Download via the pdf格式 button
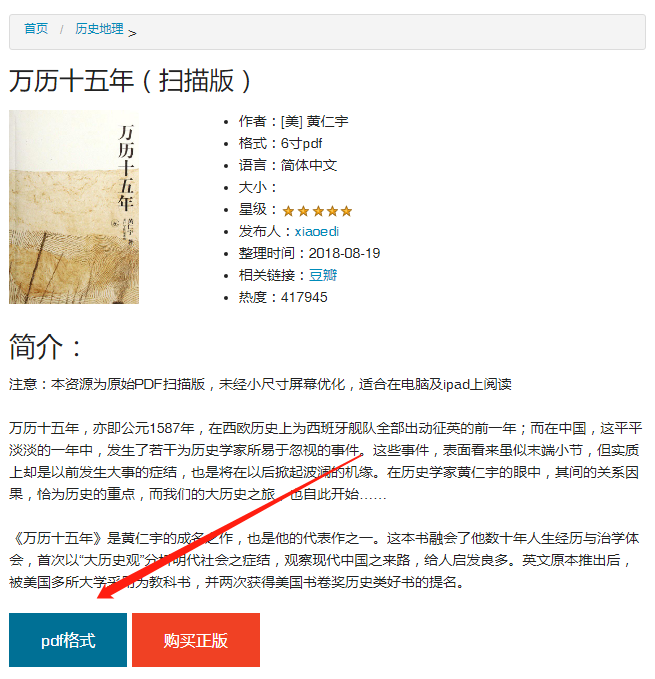Viewport: 655px width, 679px height. coord(68,640)
